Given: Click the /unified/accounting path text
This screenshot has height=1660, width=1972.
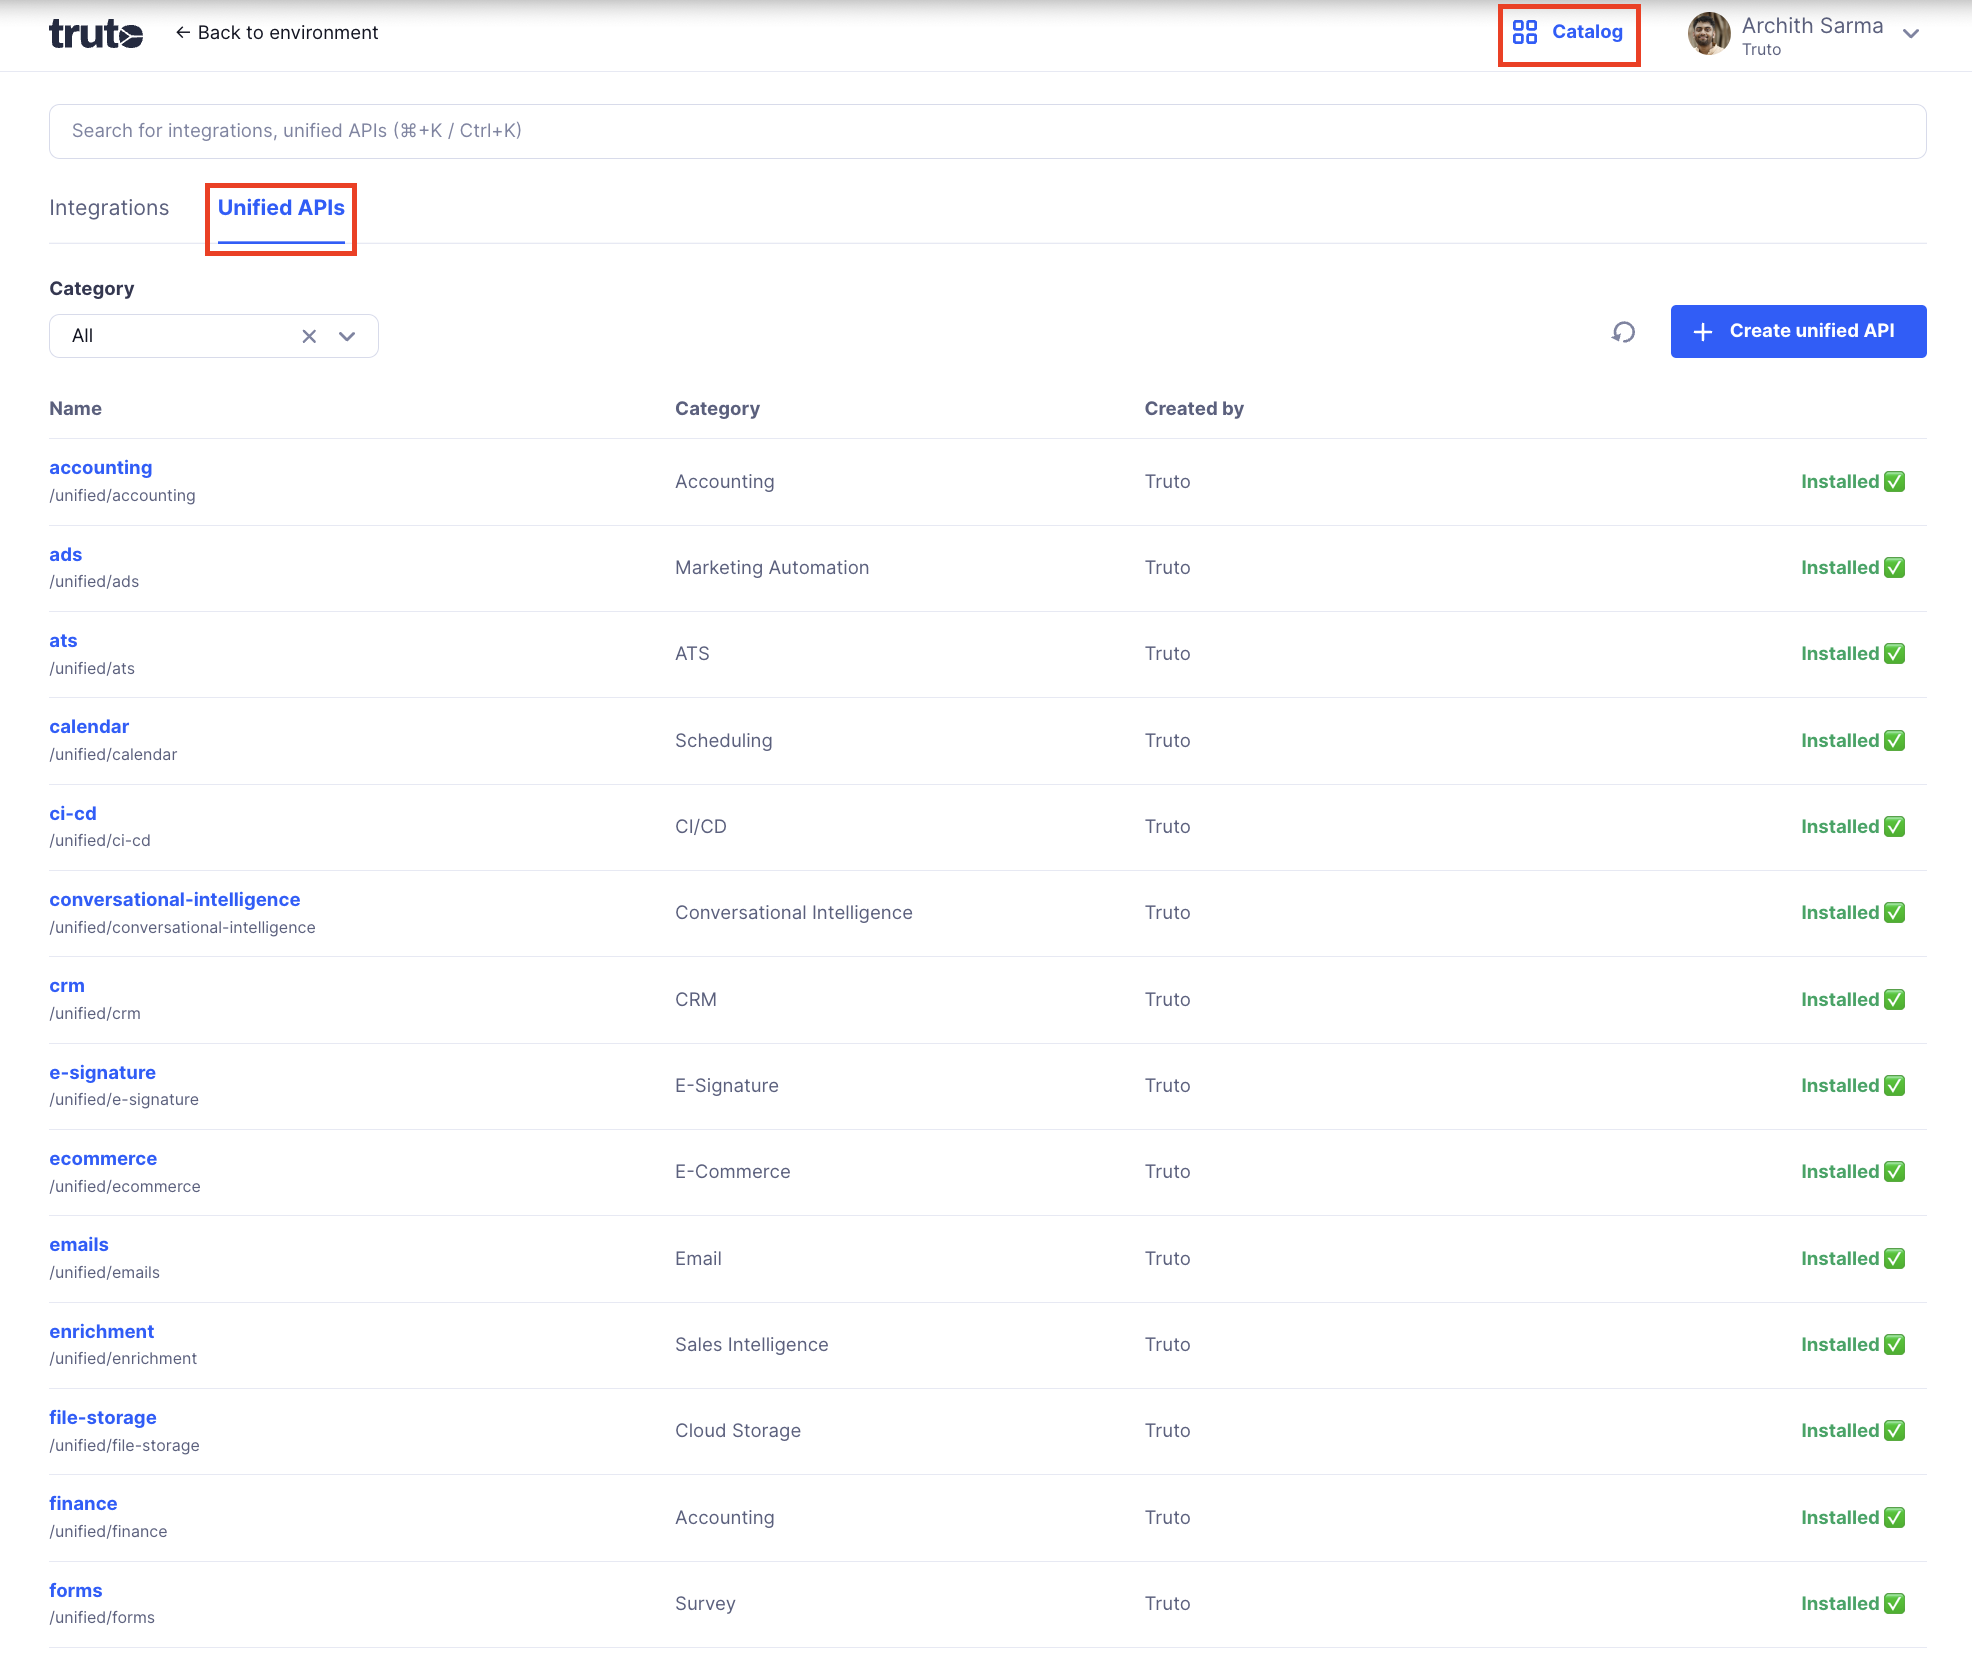Looking at the screenshot, I should pyautogui.click(x=122, y=496).
